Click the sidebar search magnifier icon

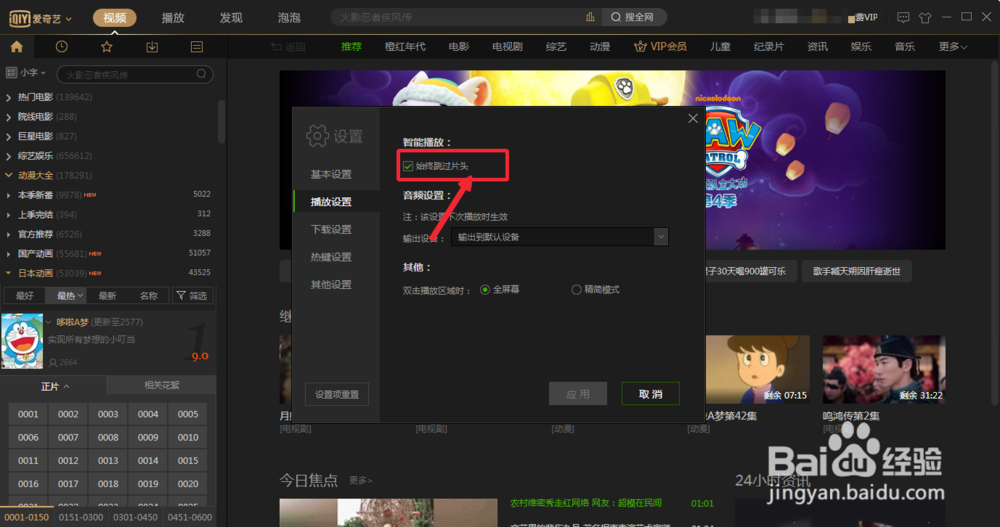201,74
